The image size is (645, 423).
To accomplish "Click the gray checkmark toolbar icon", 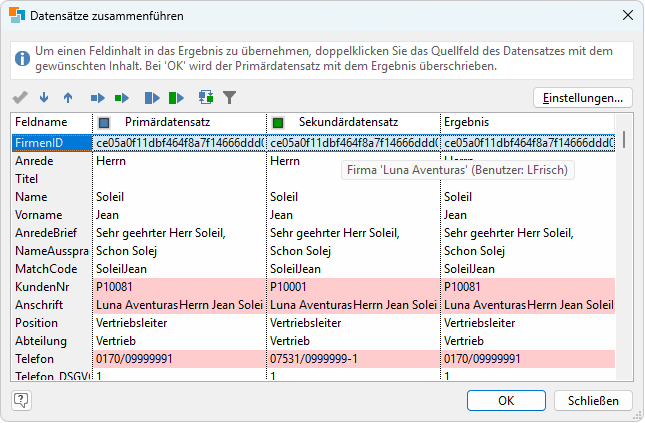I will [x=20, y=98].
